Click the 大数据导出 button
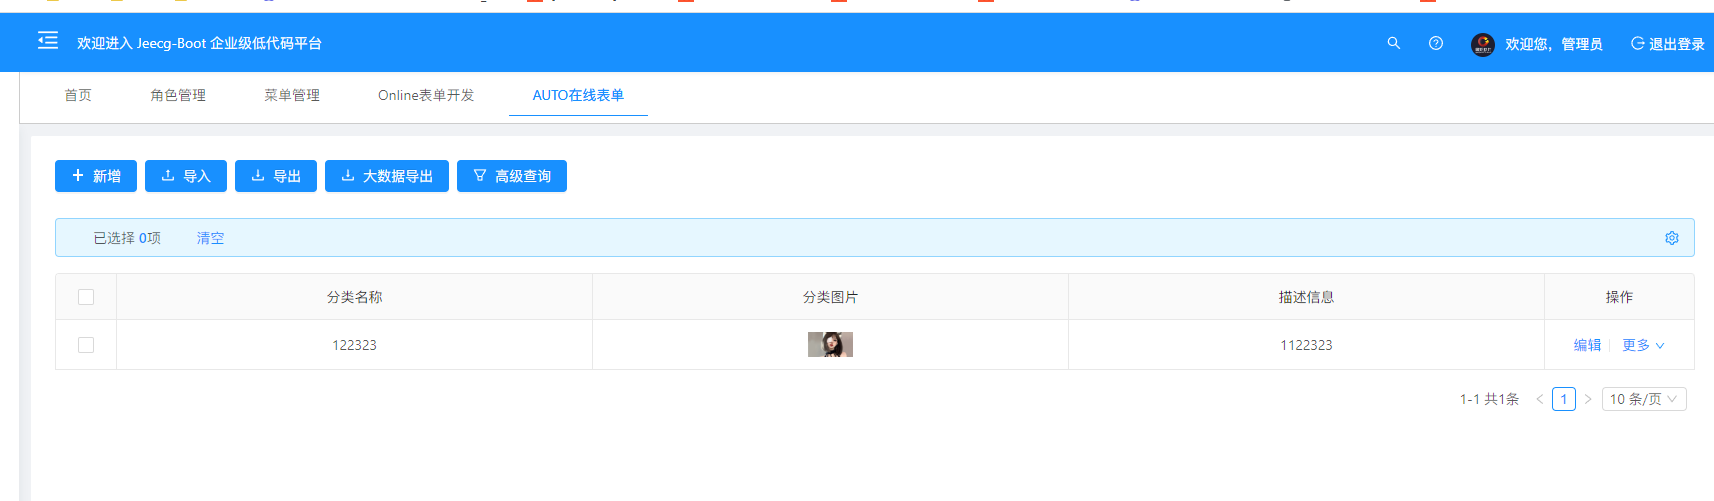Image resolution: width=1714 pixels, height=501 pixels. (387, 176)
